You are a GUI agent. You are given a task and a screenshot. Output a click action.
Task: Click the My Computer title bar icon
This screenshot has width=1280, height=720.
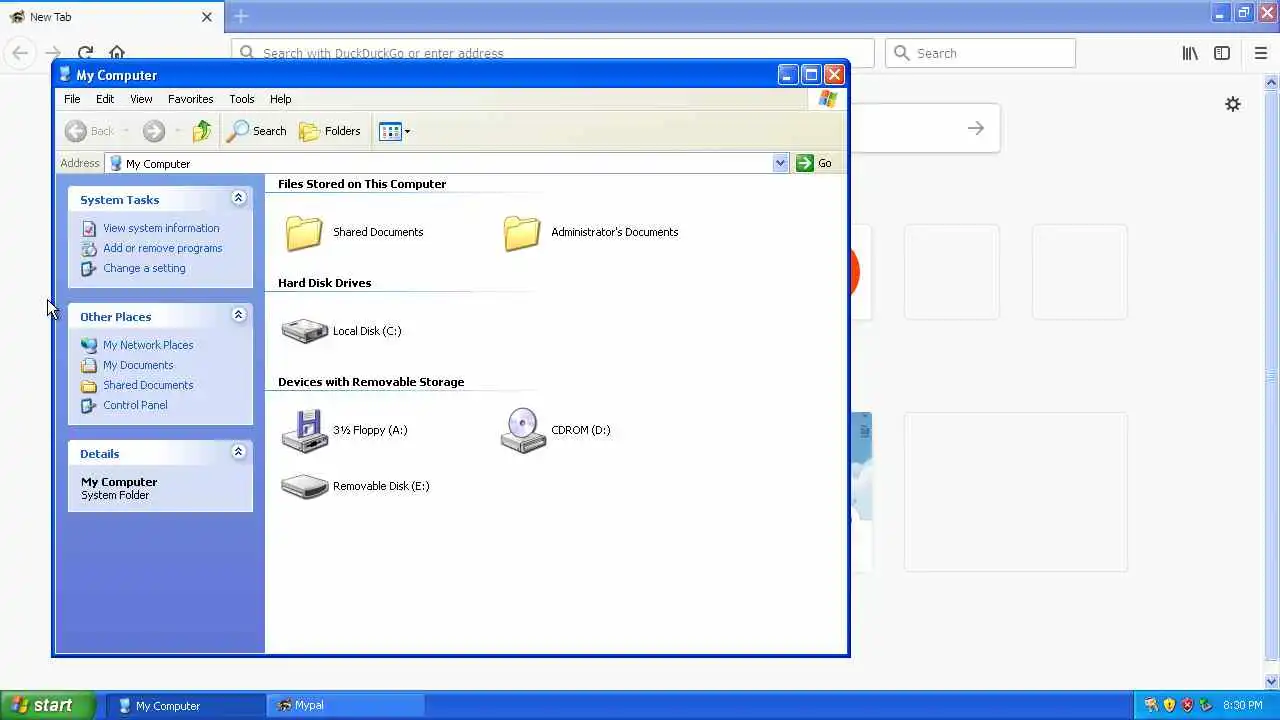65,74
